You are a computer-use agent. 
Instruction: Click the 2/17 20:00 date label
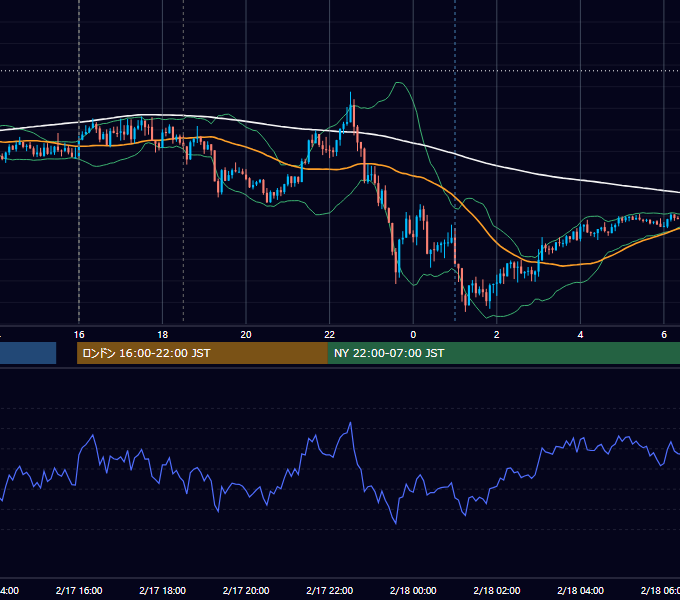click(246, 590)
